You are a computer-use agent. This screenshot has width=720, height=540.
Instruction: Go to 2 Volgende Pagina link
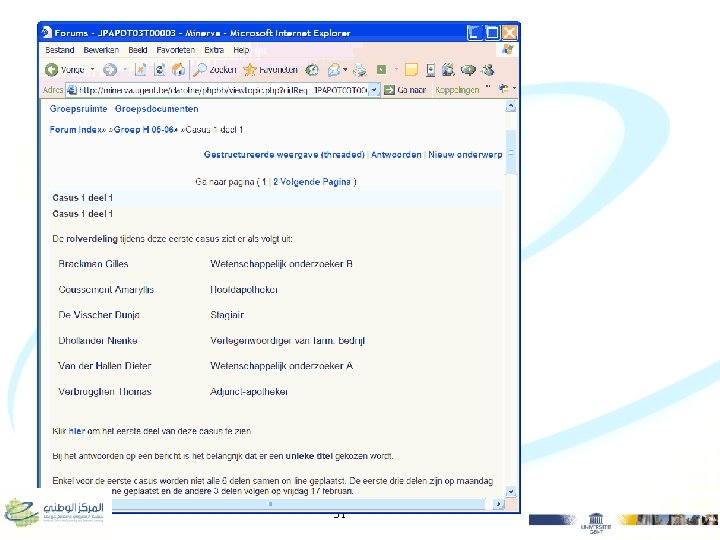point(312,182)
